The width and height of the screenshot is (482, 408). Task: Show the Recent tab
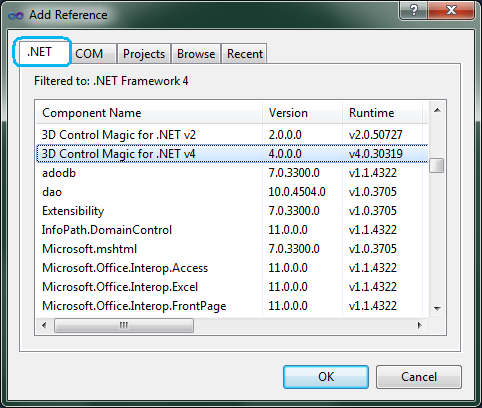244,53
